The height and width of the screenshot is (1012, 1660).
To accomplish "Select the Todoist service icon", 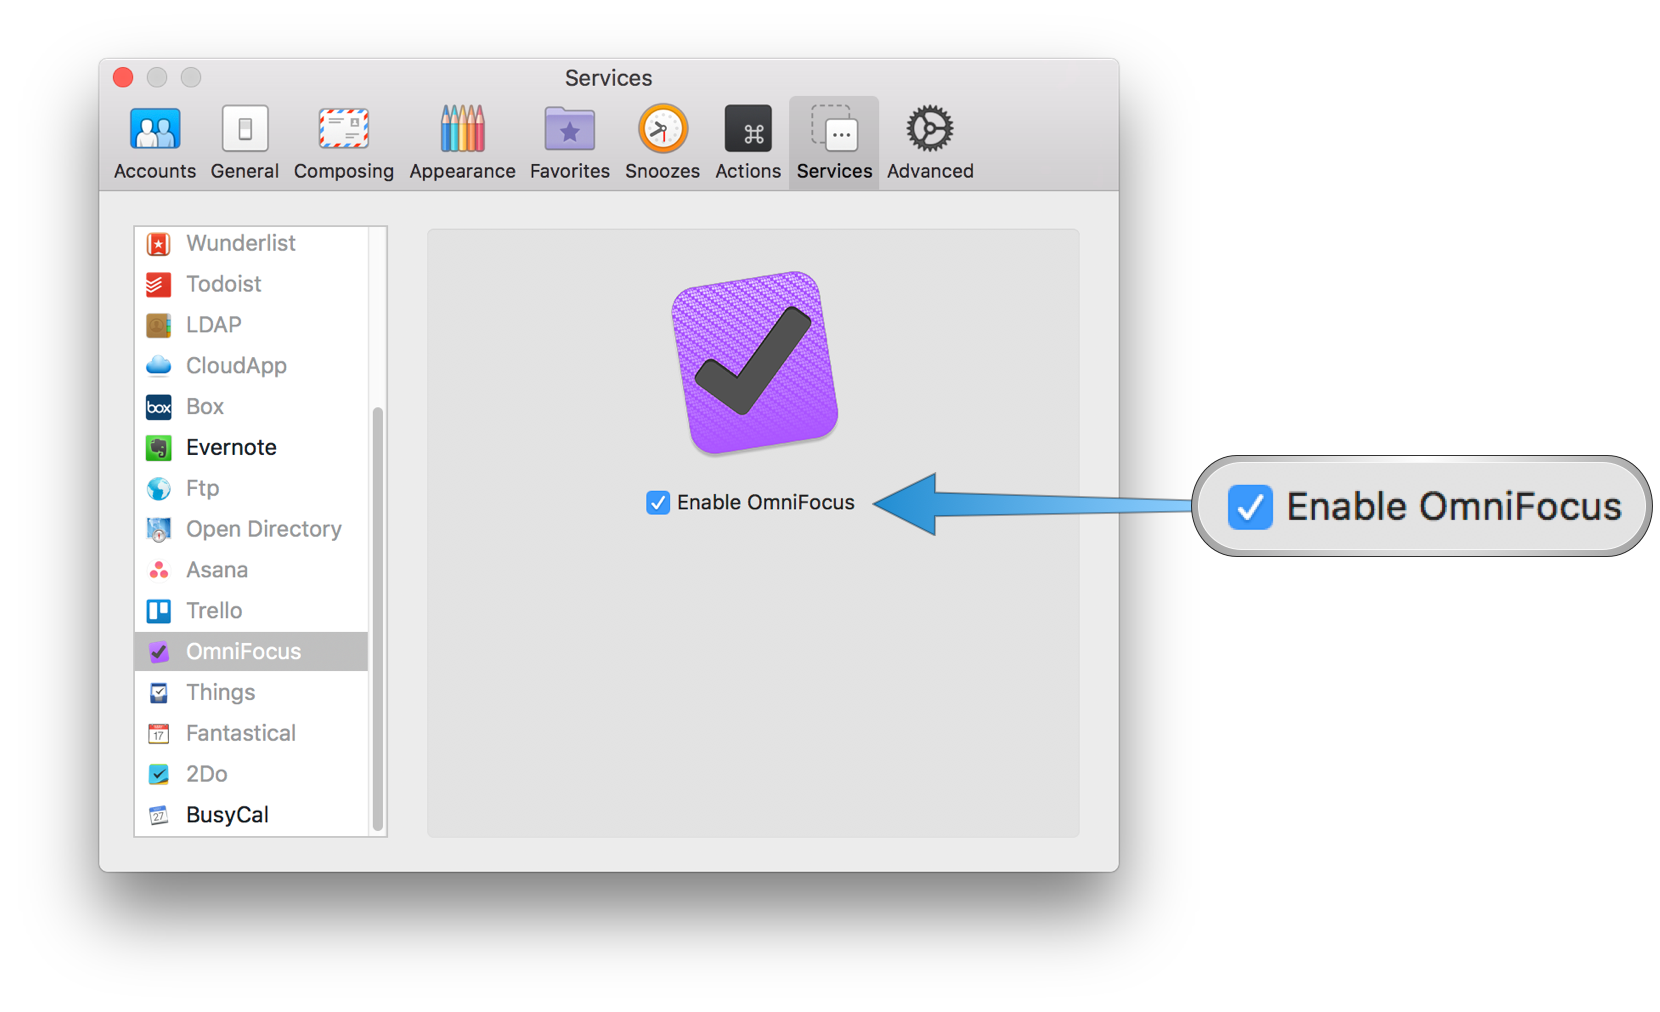I will pos(158,285).
